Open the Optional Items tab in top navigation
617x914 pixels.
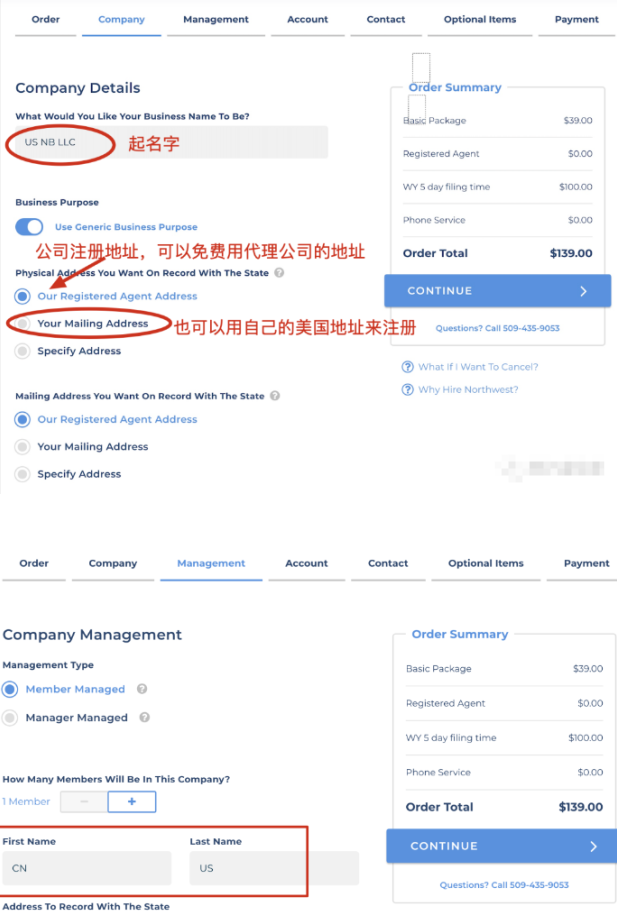(x=480, y=19)
